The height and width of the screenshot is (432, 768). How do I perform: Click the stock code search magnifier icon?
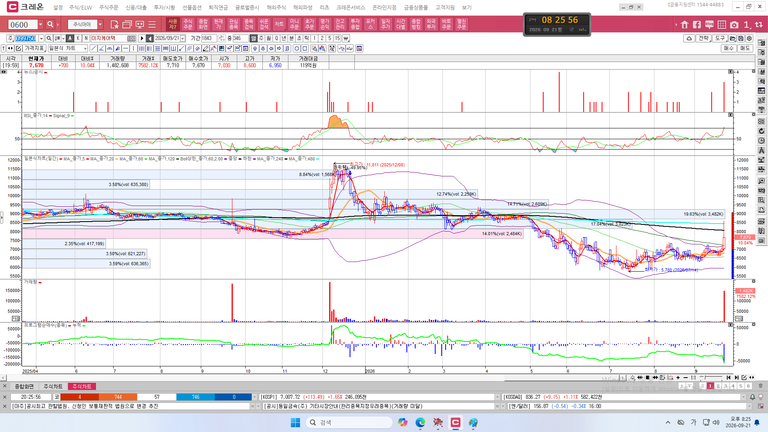[x=49, y=38]
